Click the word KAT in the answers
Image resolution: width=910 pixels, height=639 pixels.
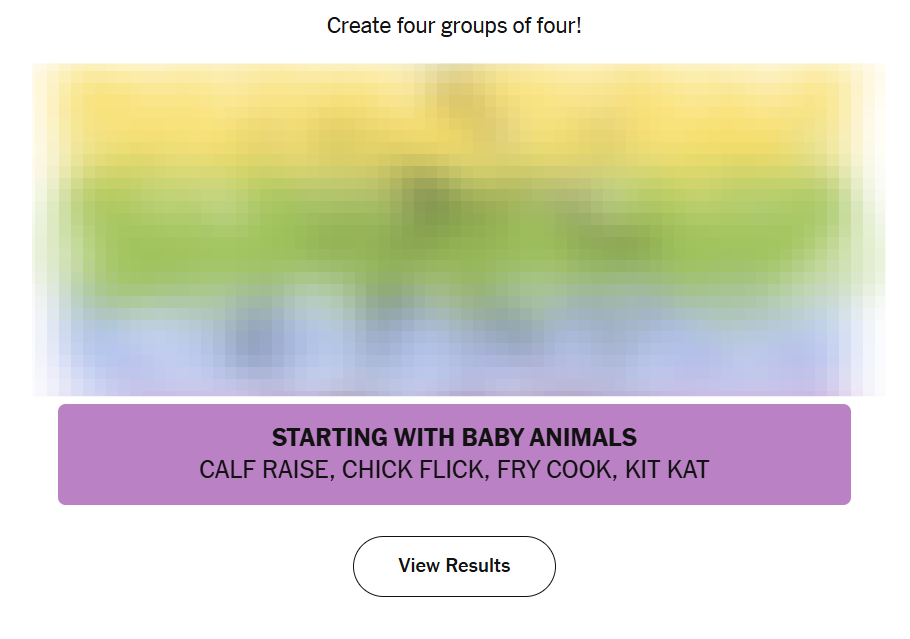pos(687,470)
